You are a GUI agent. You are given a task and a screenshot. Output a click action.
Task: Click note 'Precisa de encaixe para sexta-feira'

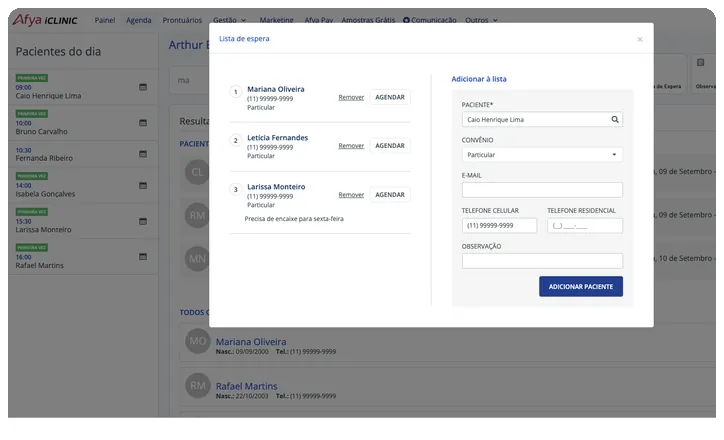(x=294, y=219)
